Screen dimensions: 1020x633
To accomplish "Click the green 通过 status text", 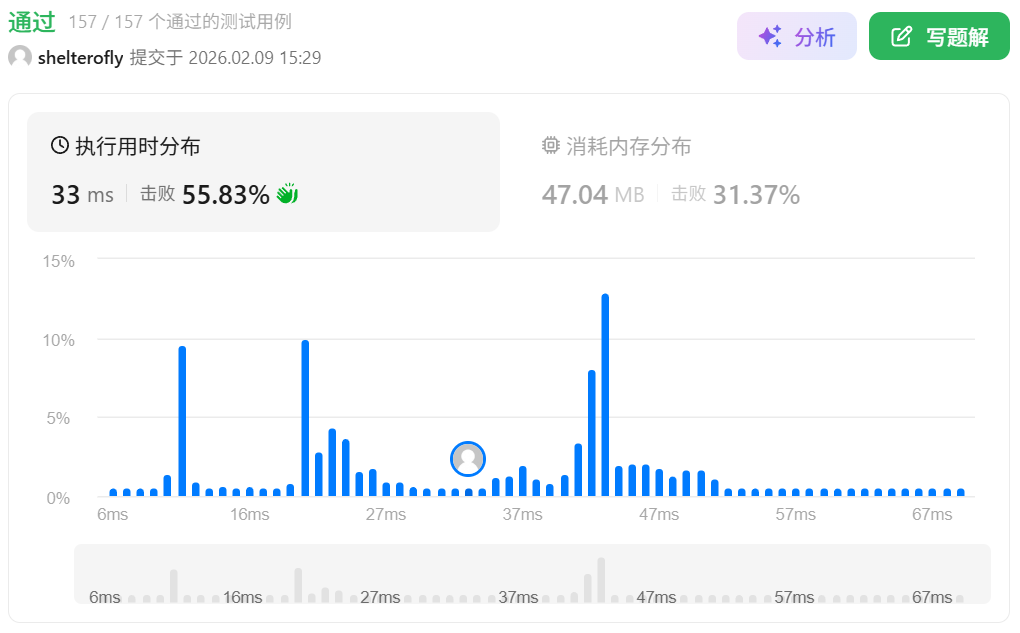I will pyautogui.click(x=32, y=22).
